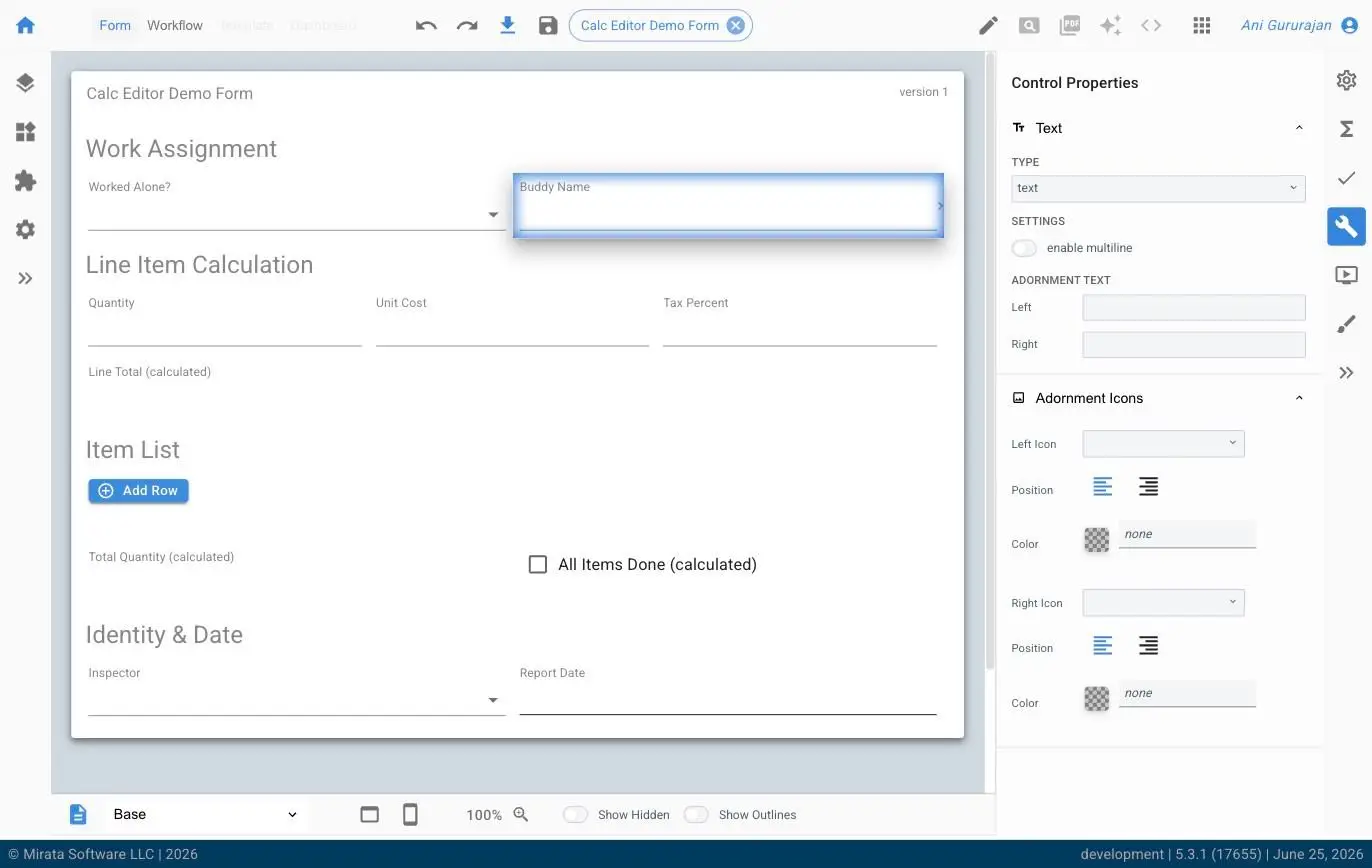Save the form with disk icon
1372x868 pixels.
548,25
